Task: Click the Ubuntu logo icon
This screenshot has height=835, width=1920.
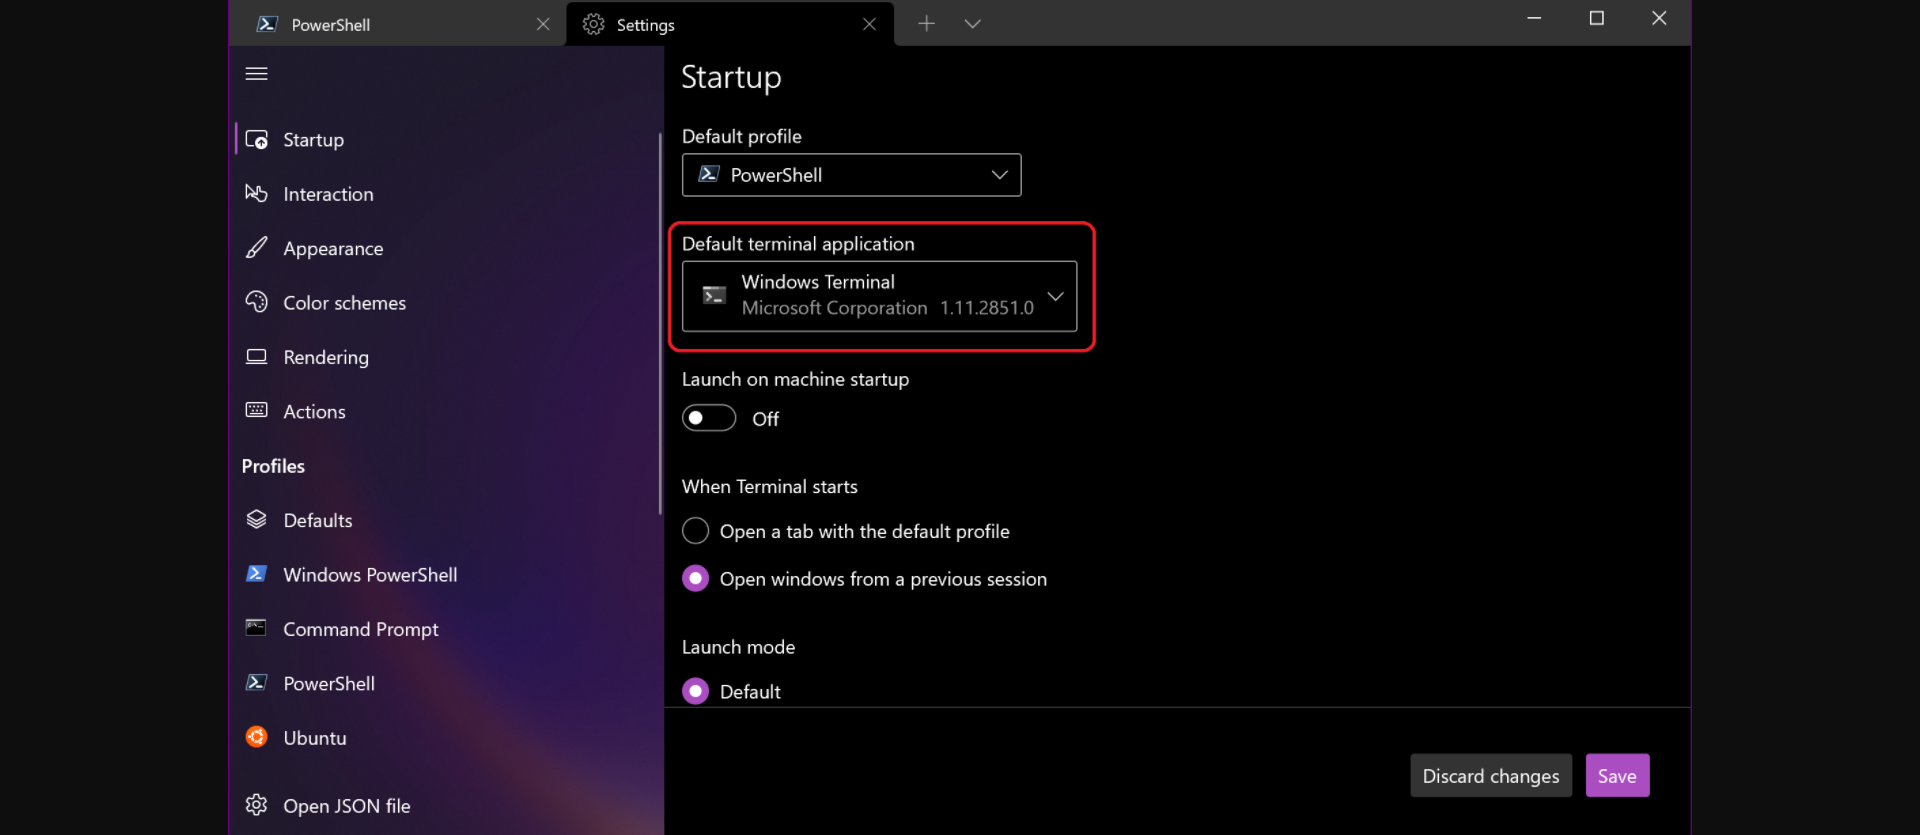Action: pyautogui.click(x=256, y=737)
